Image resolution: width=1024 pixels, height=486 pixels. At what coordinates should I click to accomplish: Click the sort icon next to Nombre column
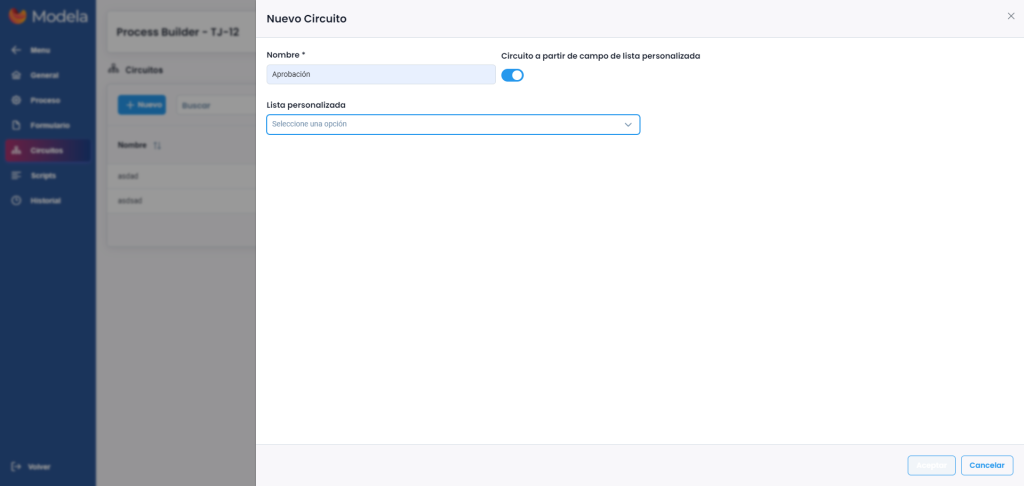[x=157, y=145]
